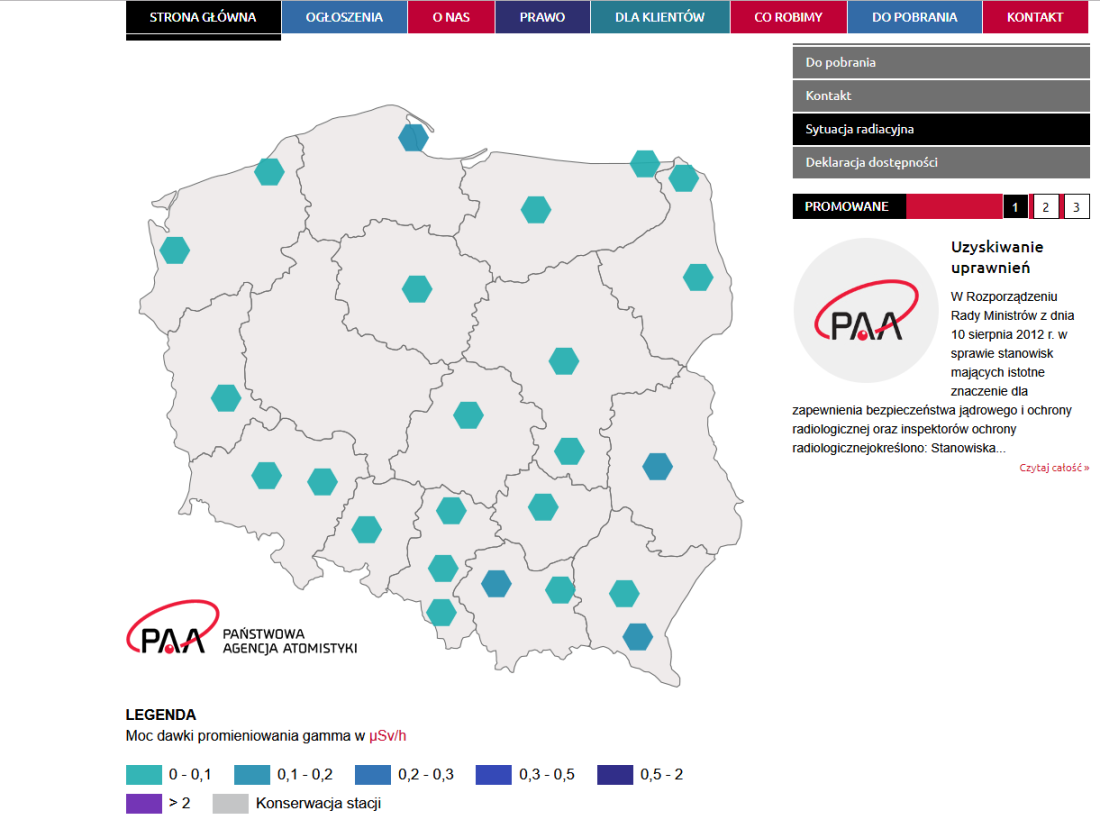Open the CO ROBIMY navigation item
Screen dimensions: 1100x838
pyautogui.click(x=789, y=17)
